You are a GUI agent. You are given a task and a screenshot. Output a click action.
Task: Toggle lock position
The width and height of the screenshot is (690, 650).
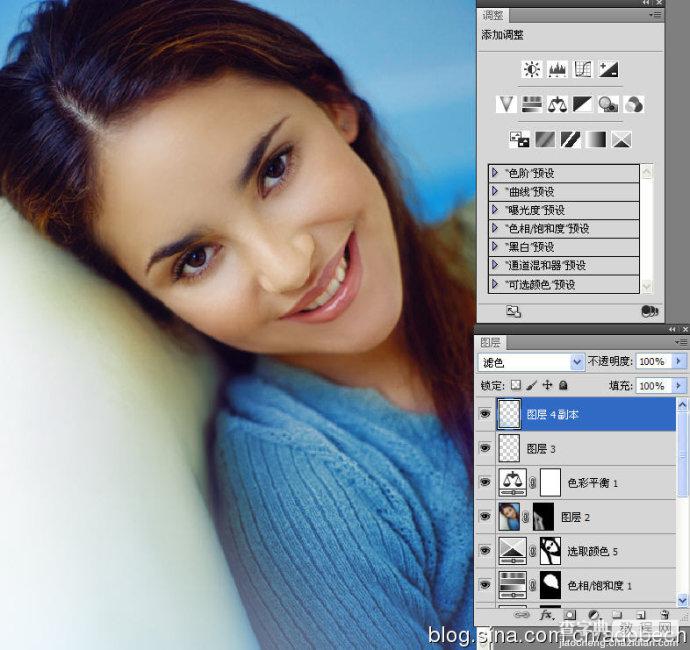[x=547, y=386]
